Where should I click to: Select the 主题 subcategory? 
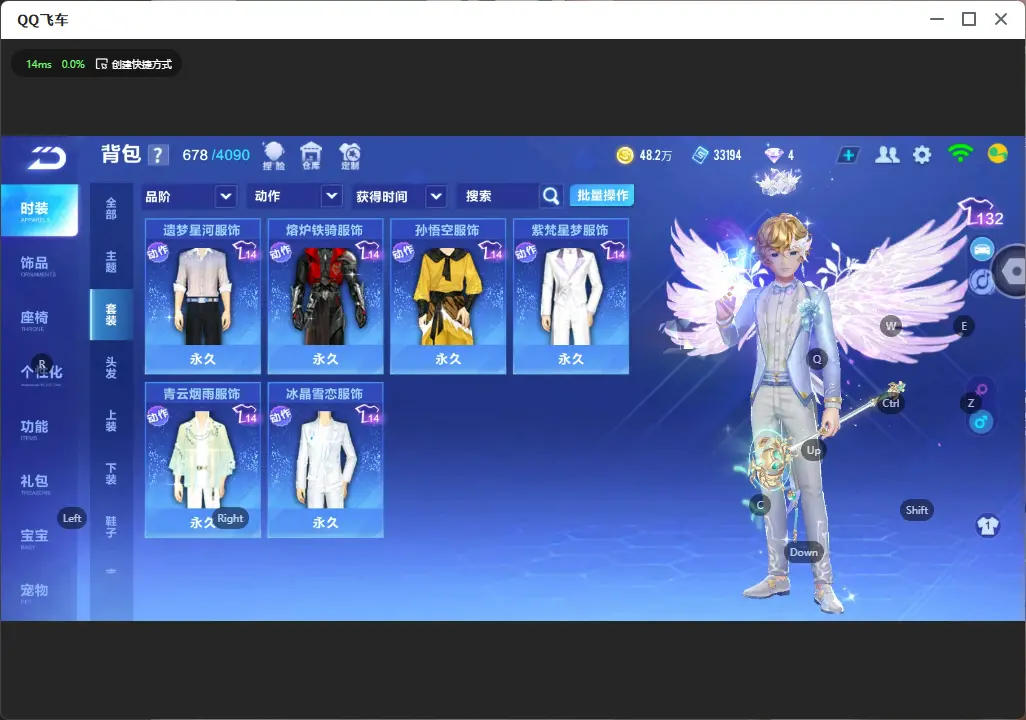(111, 262)
